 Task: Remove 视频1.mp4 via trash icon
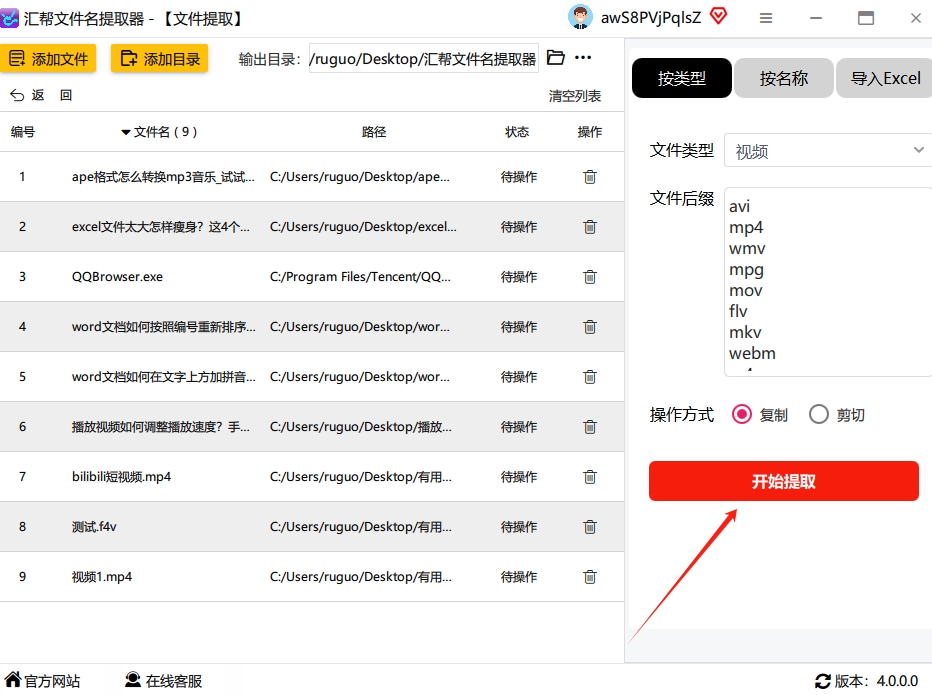point(590,576)
